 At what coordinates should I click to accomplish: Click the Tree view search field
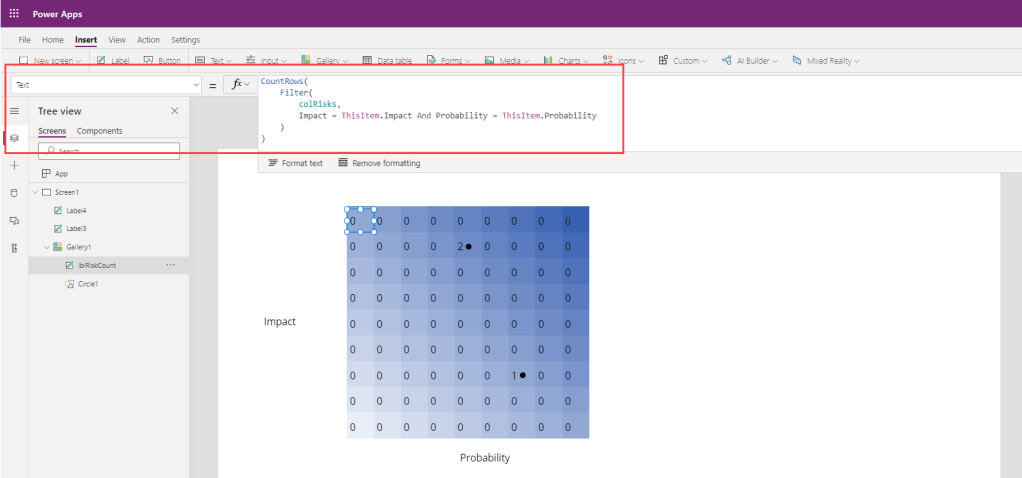[110, 151]
